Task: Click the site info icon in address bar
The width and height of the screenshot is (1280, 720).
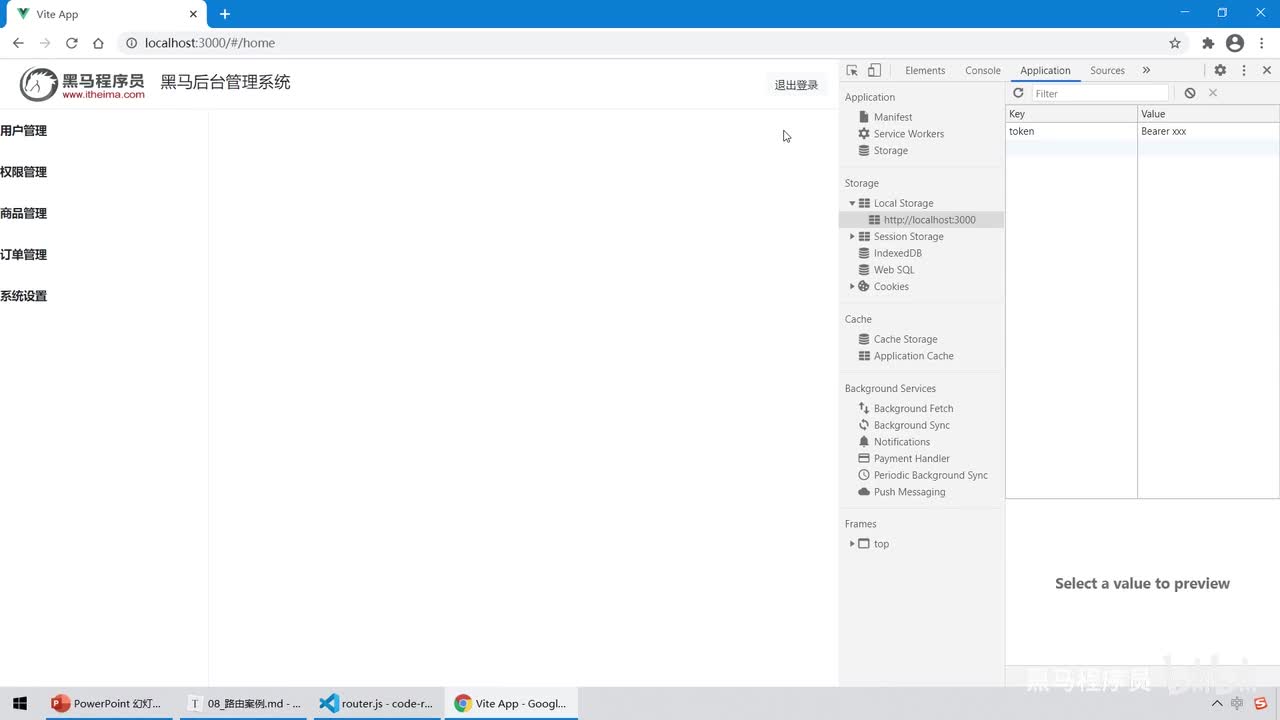Action: tap(131, 43)
